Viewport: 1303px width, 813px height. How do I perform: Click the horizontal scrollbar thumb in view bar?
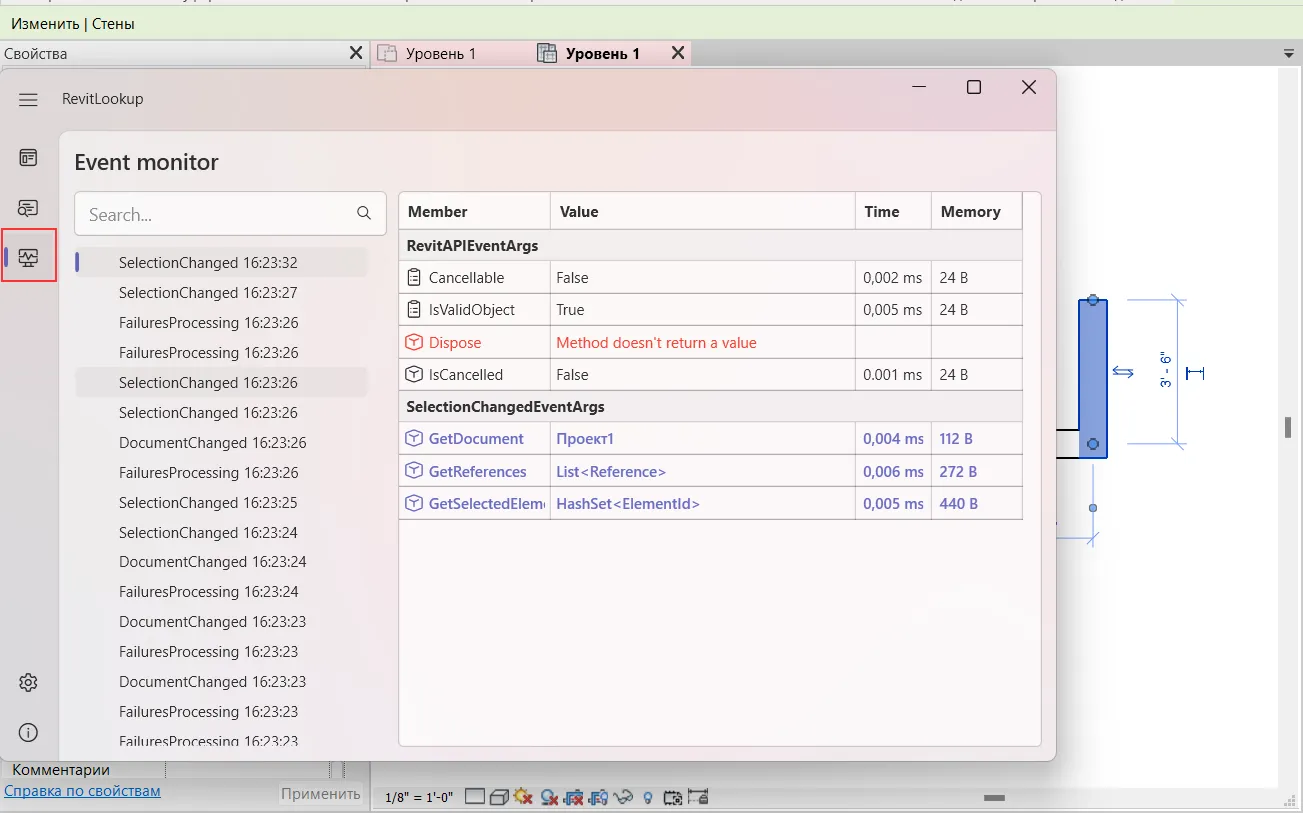tap(993, 797)
